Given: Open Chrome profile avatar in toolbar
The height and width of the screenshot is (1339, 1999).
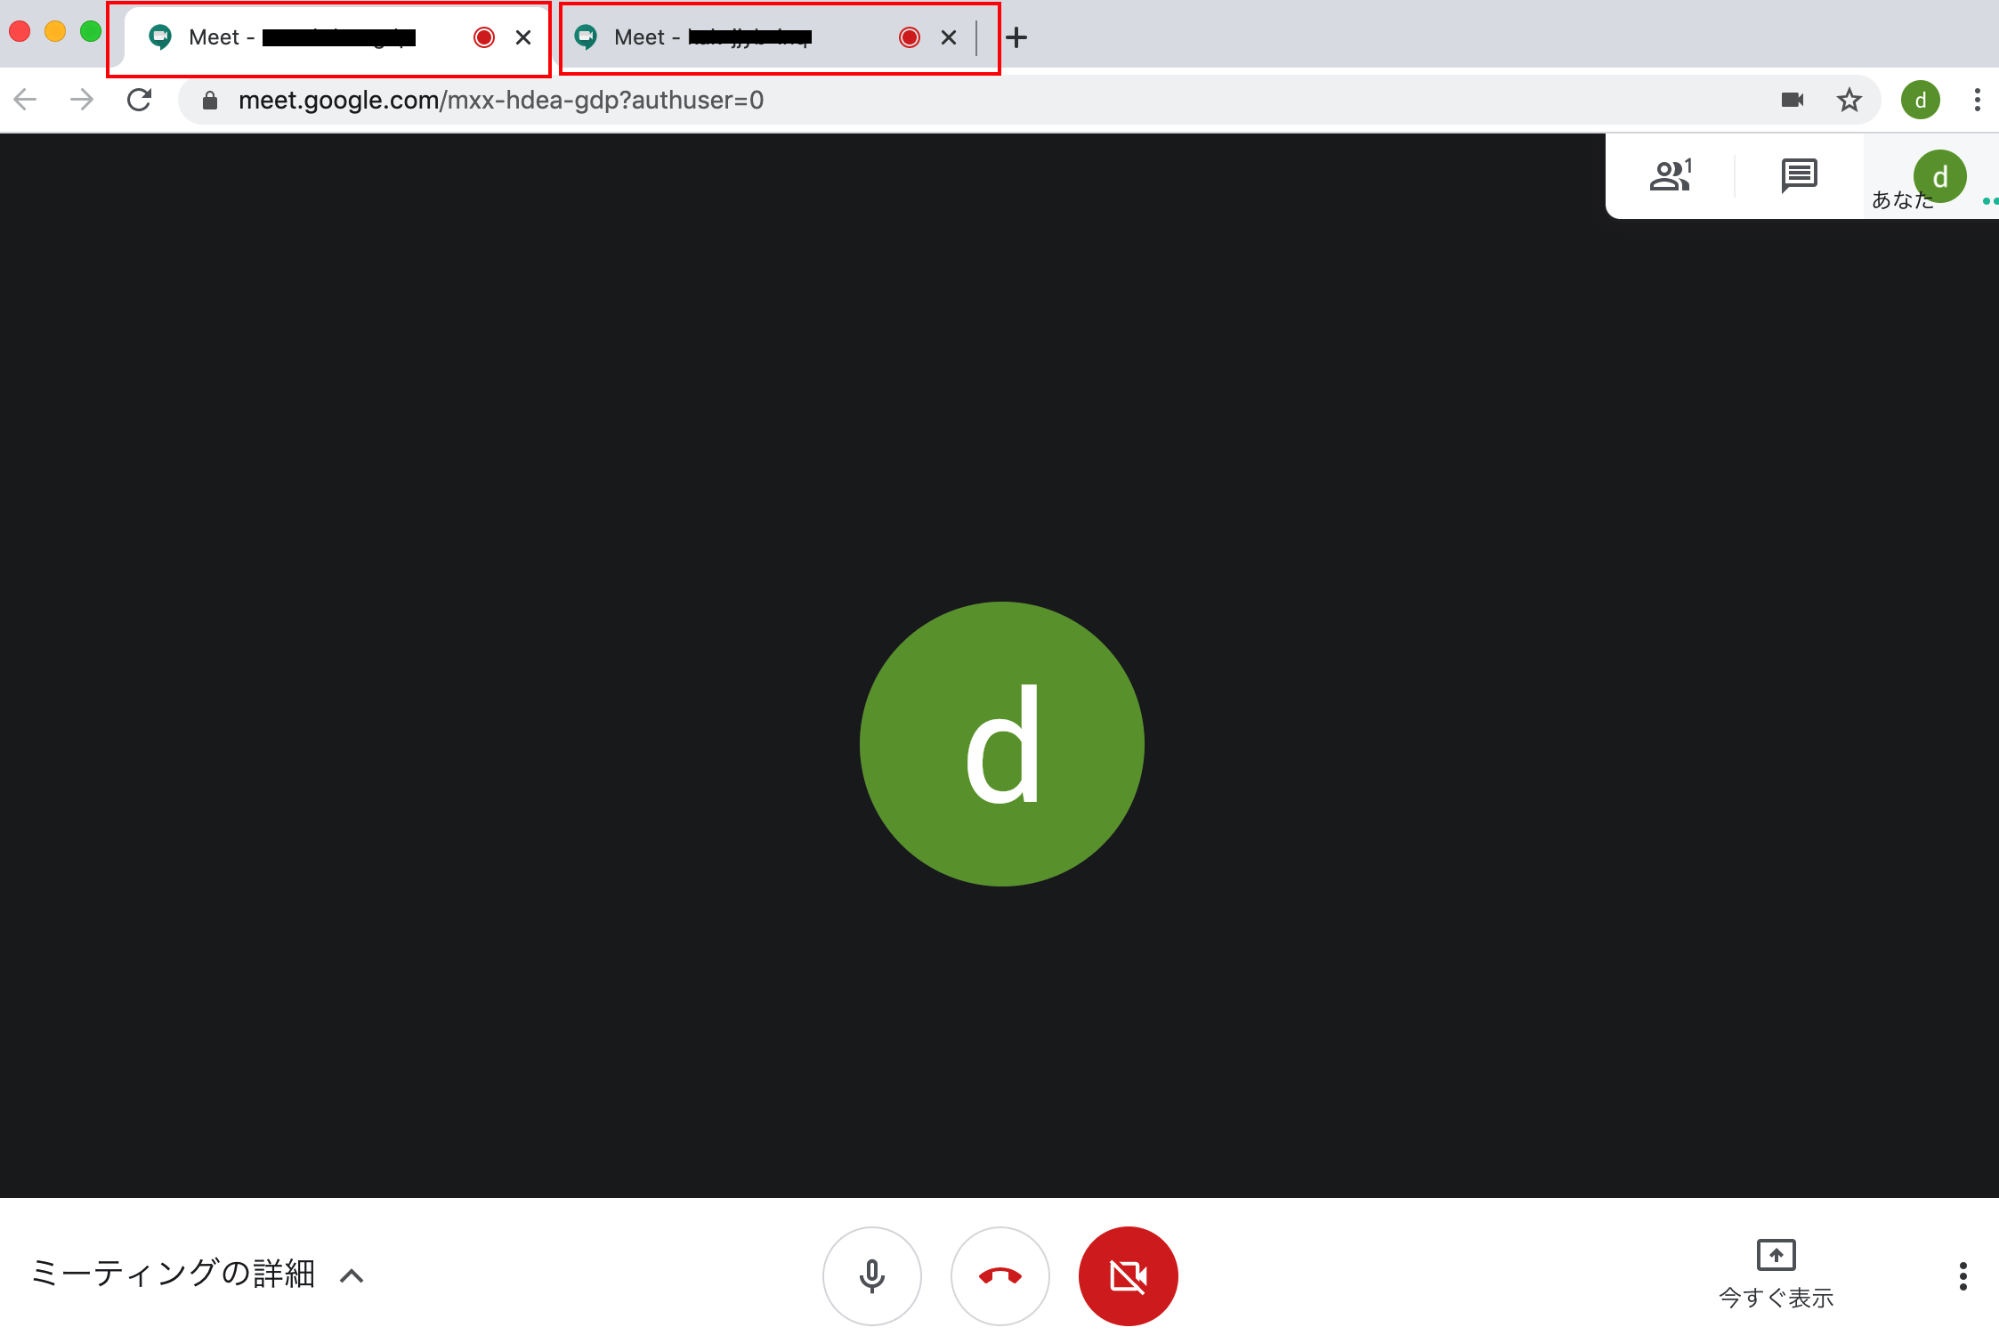Looking at the screenshot, I should click(1920, 100).
